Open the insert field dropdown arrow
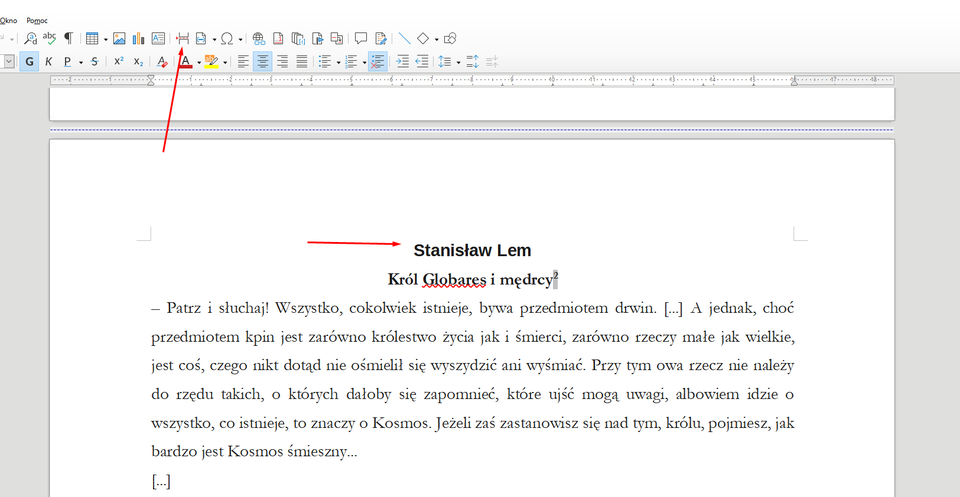 coord(214,39)
